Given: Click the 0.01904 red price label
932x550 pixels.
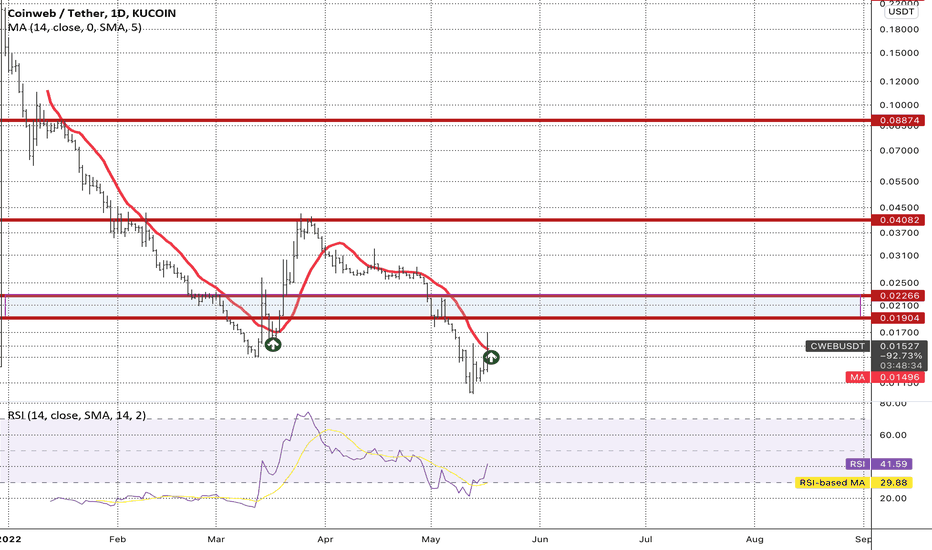Looking at the screenshot, I should 899,318.
